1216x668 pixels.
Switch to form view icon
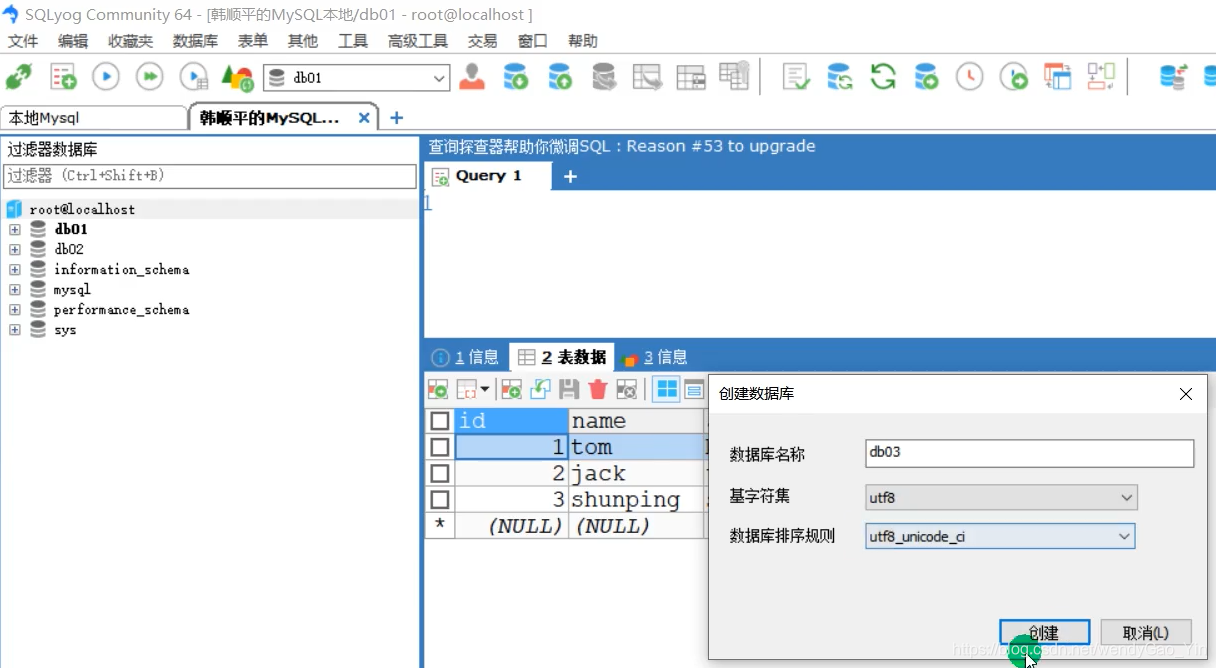[693, 389]
